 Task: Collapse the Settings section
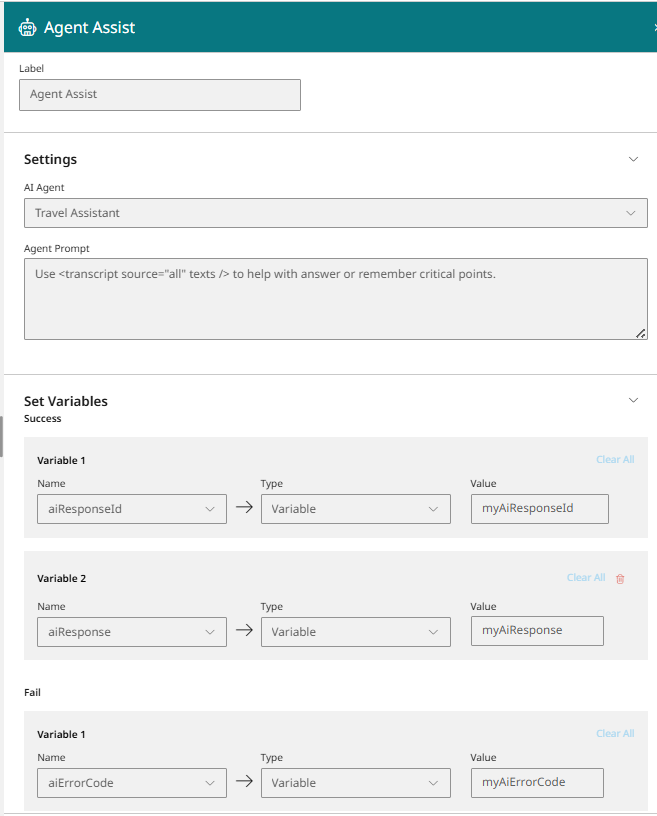click(633, 159)
